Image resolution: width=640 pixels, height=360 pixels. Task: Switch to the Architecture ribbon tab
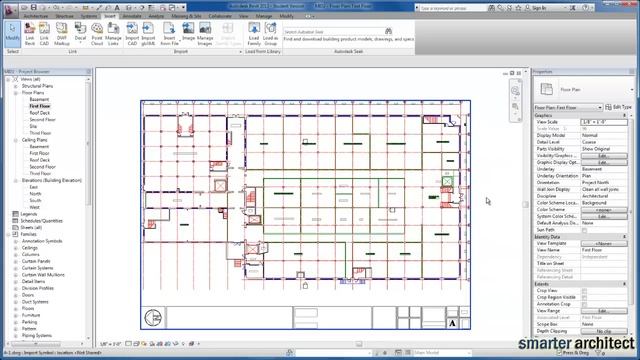click(36, 16)
